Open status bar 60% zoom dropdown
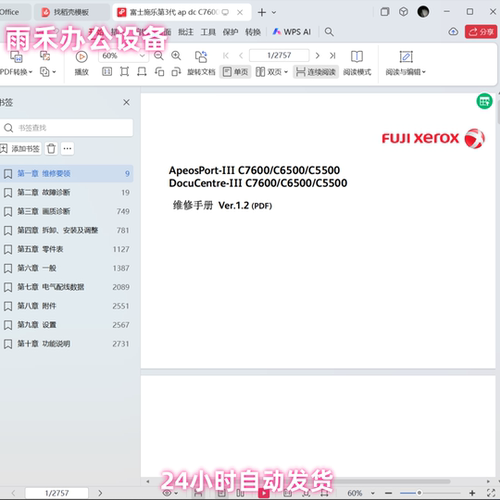The image size is (500, 500). pyautogui.click(x=373, y=493)
